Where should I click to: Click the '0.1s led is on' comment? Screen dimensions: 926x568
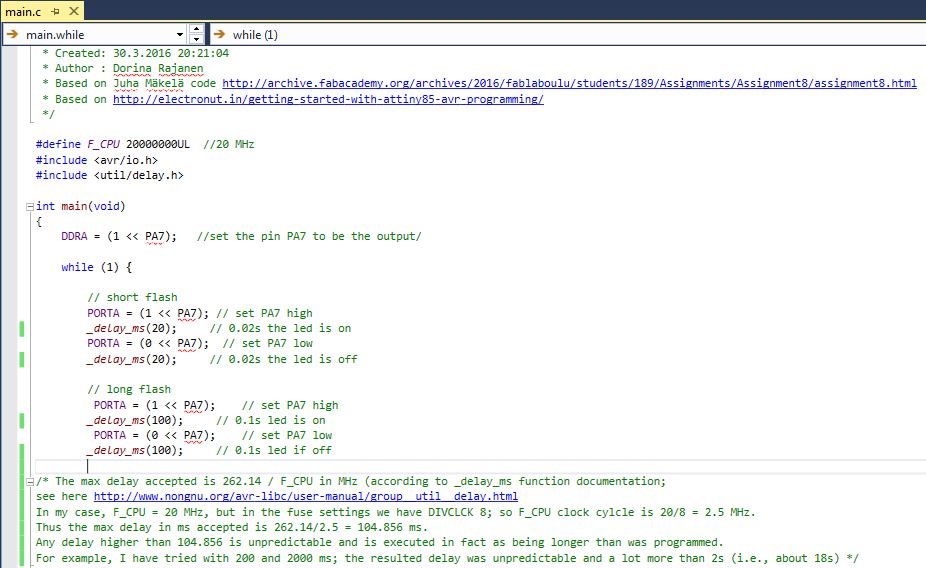(270, 420)
